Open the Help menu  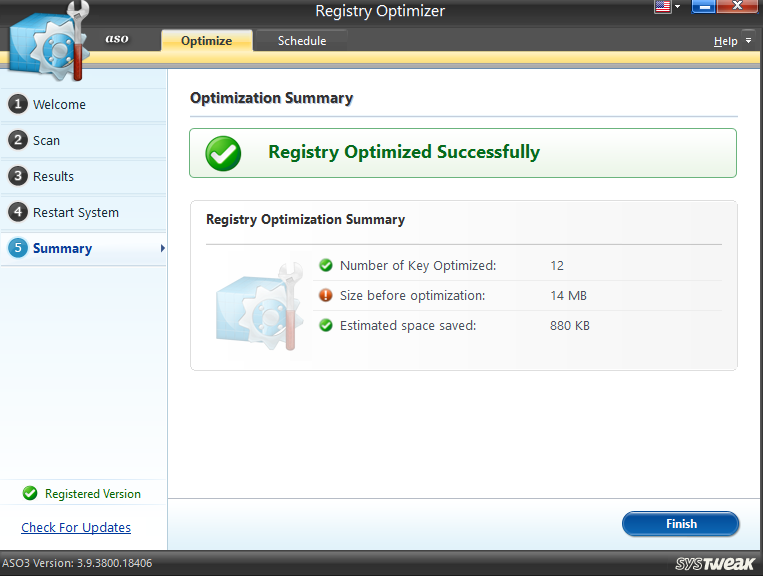click(726, 41)
